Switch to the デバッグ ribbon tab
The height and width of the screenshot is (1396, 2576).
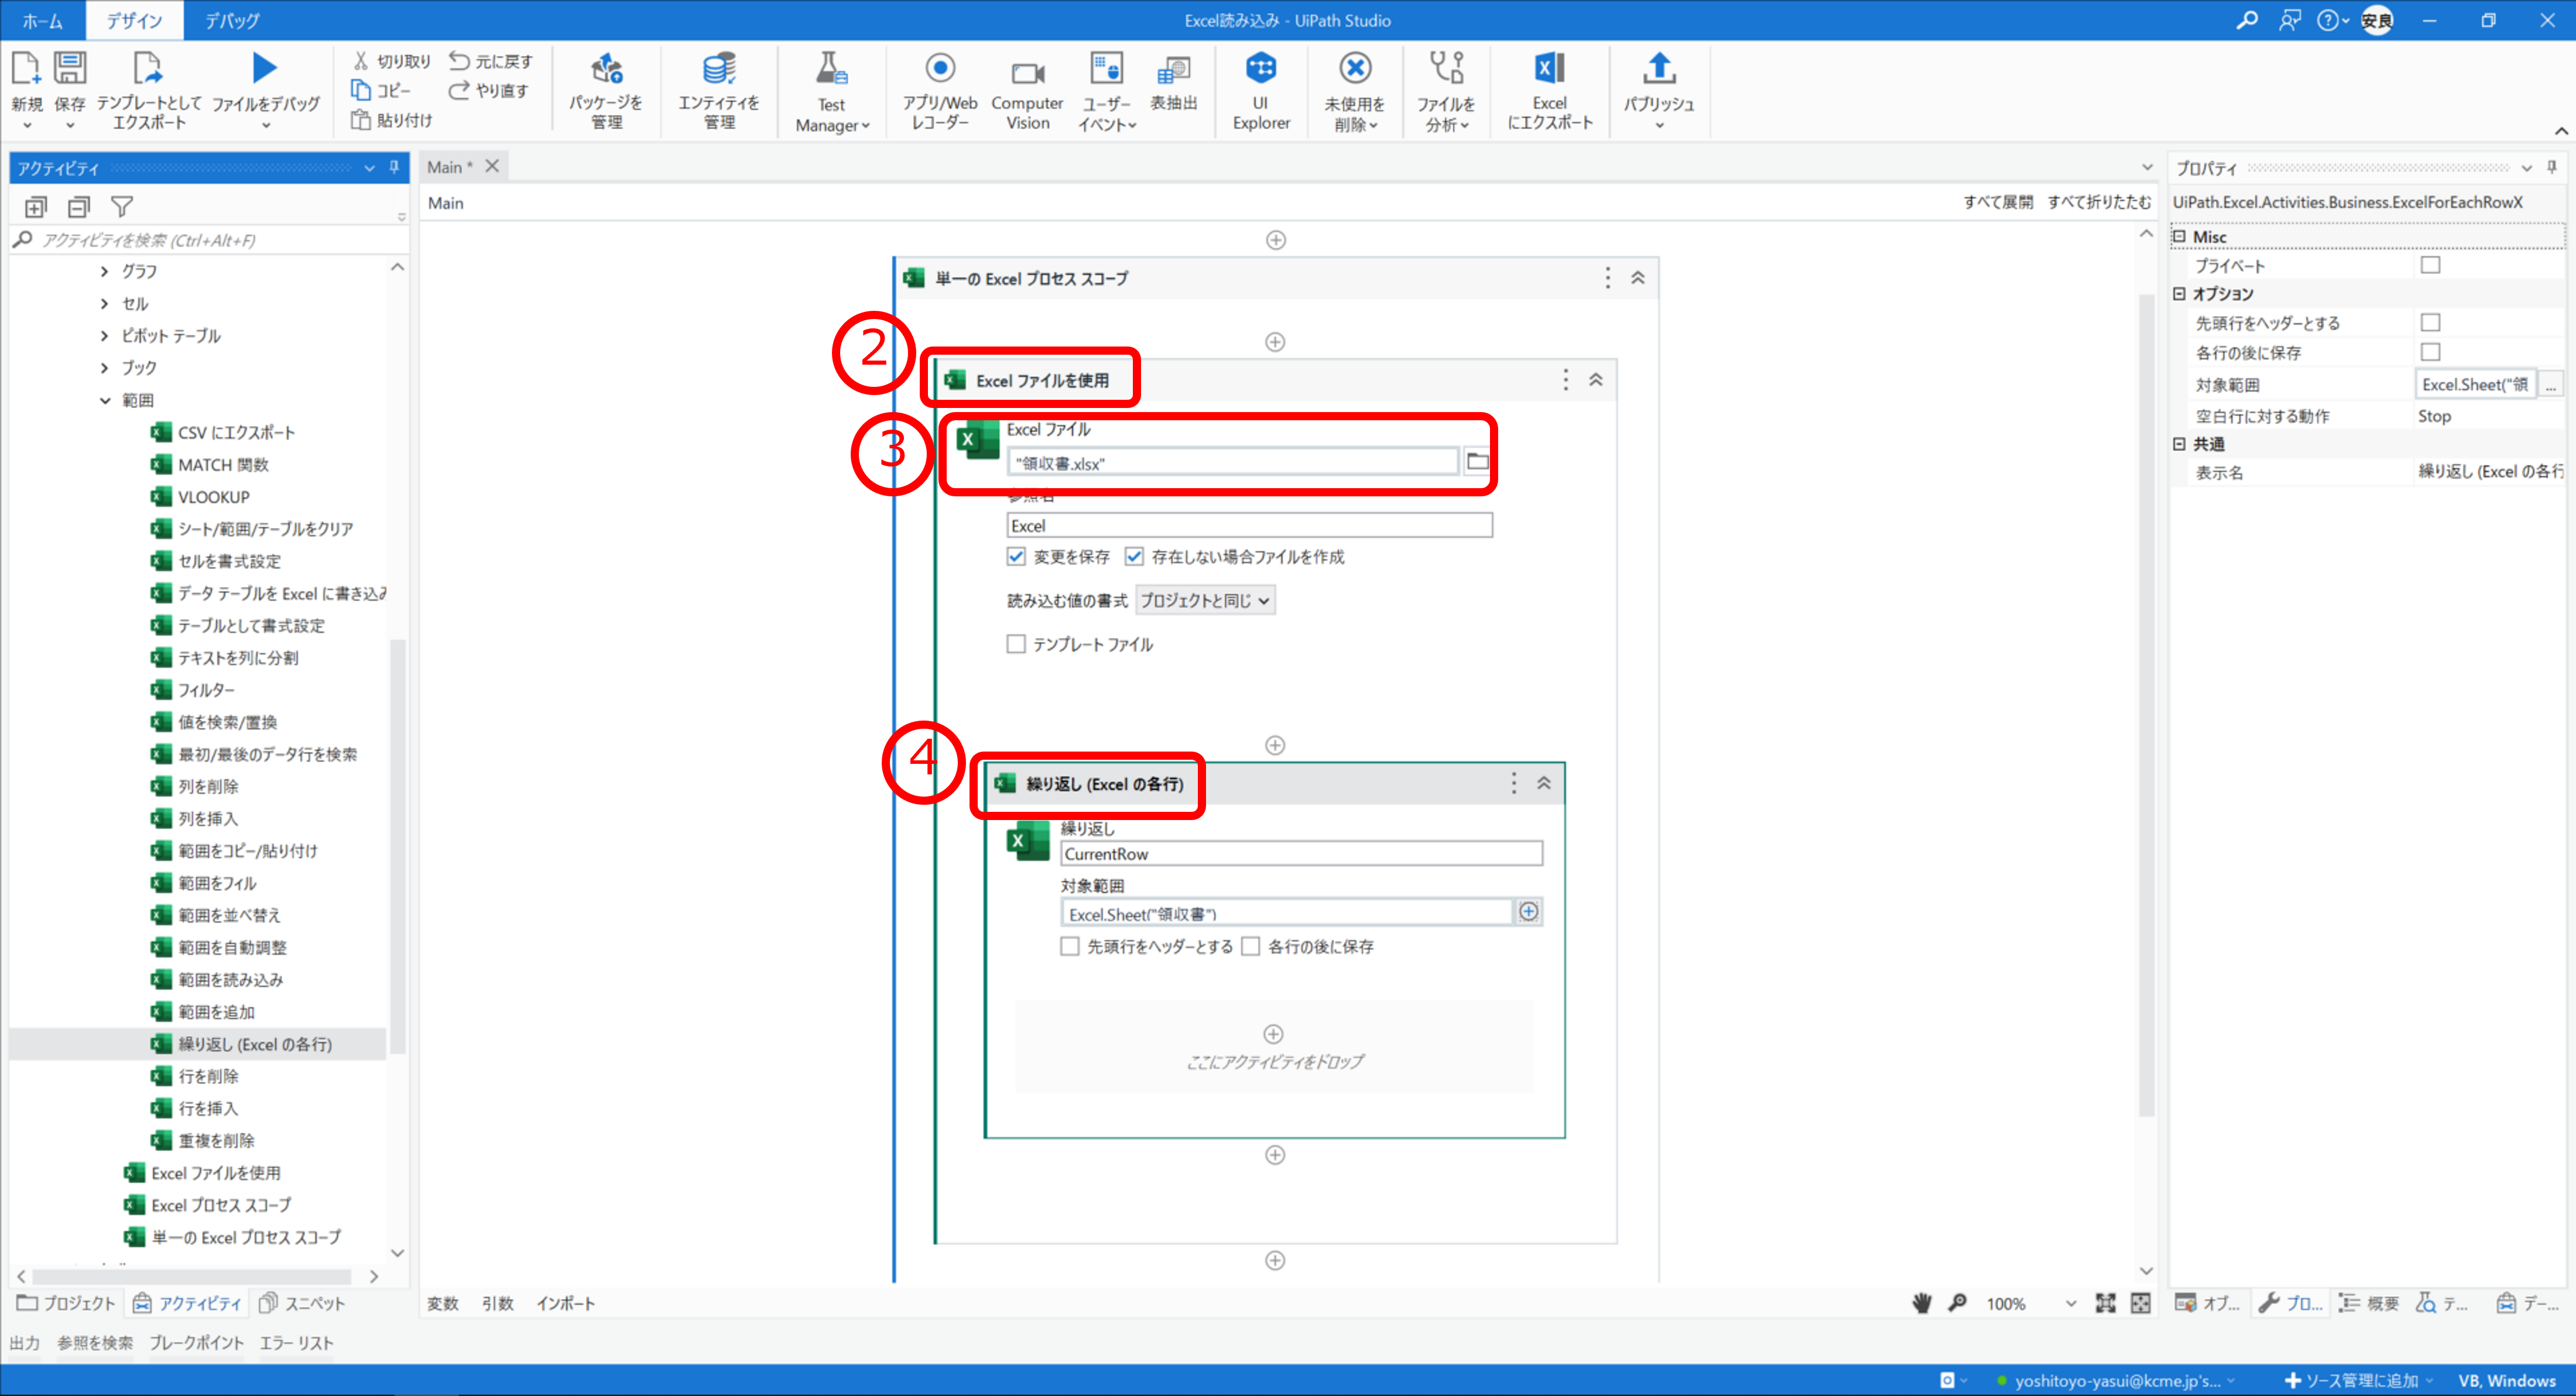[231, 20]
